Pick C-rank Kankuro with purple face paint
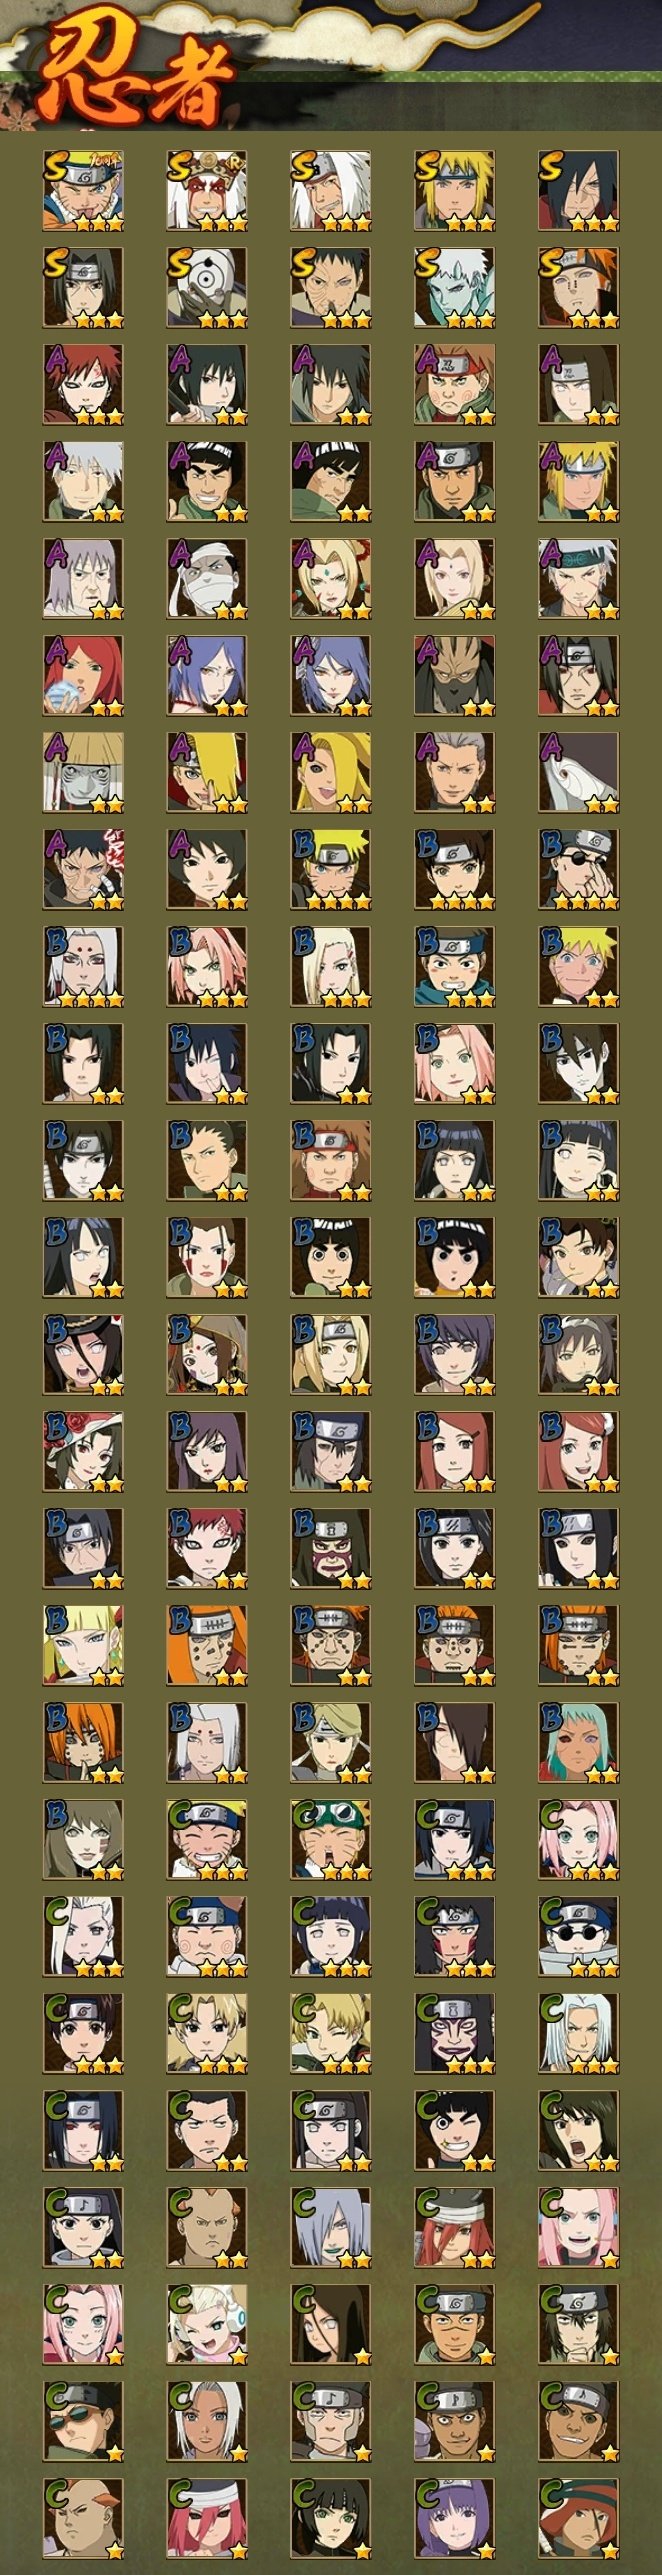Image resolution: width=662 pixels, height=2575 pixels. [x=455, y=2034]
